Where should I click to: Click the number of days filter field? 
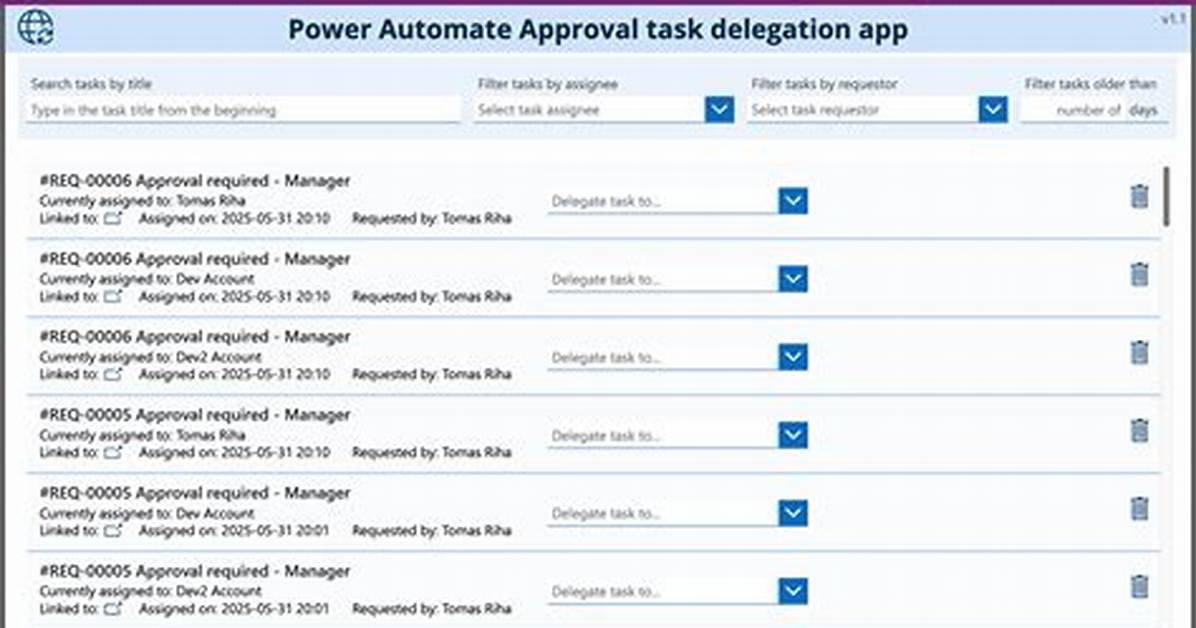click(1073, 110)
